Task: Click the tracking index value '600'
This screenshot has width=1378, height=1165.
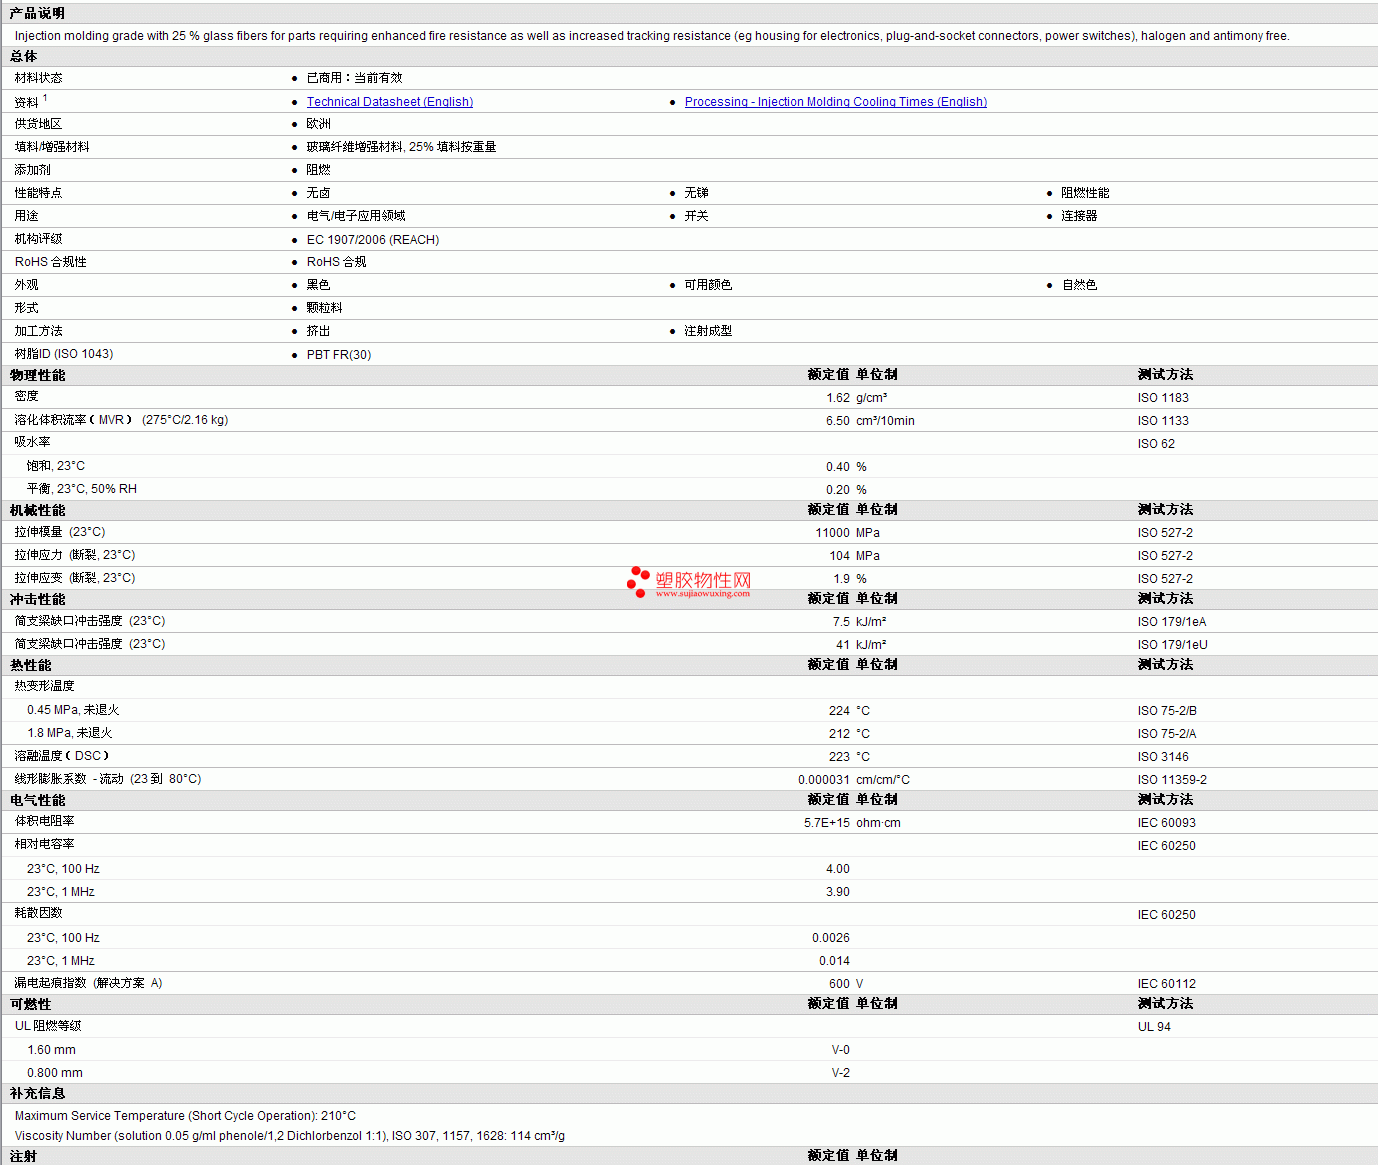Action: [x=840, y=984]
